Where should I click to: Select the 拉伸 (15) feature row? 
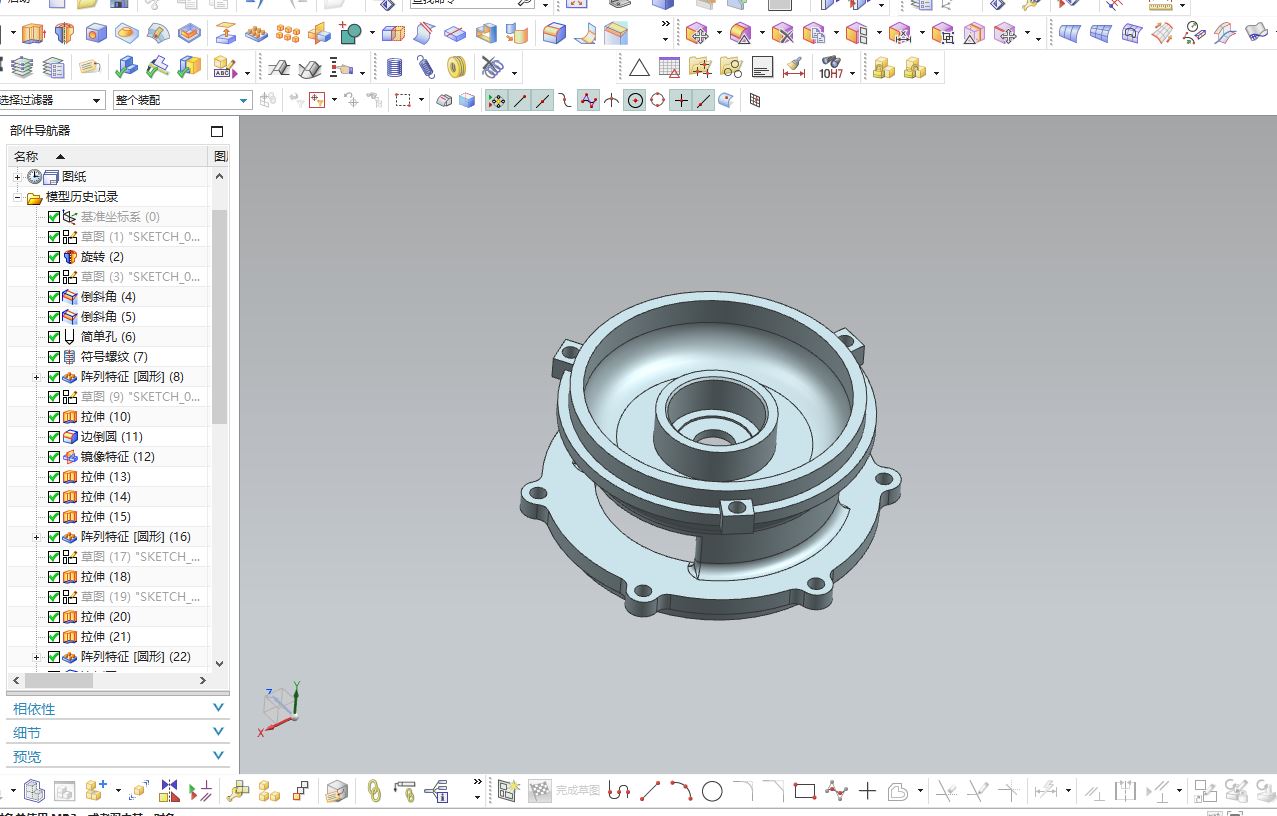pyautogui.click(x=108, y=517)
